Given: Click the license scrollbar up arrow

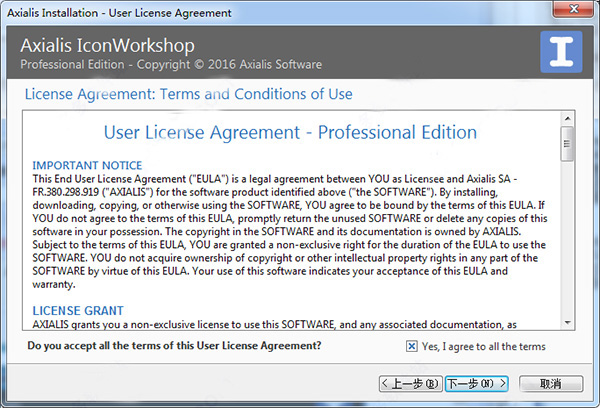Looking at the screenshot, I should [x=568, y=119].
